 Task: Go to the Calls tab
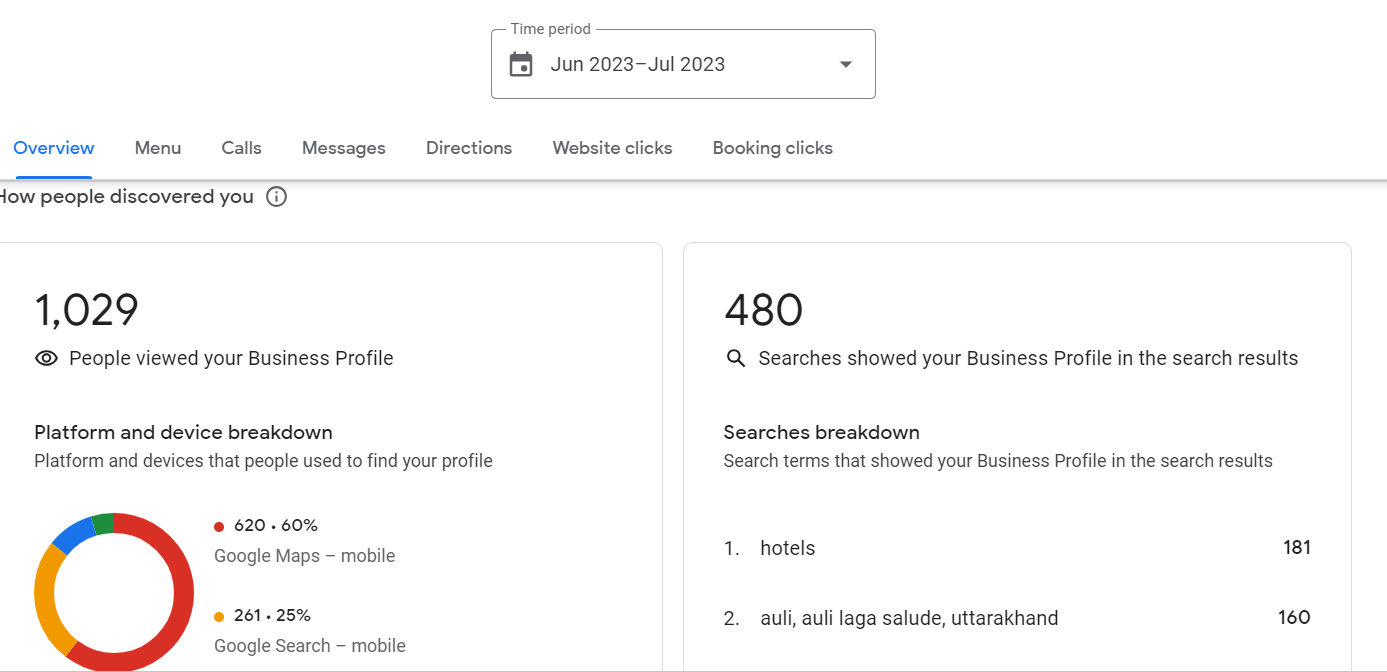(x=241, y=148)
